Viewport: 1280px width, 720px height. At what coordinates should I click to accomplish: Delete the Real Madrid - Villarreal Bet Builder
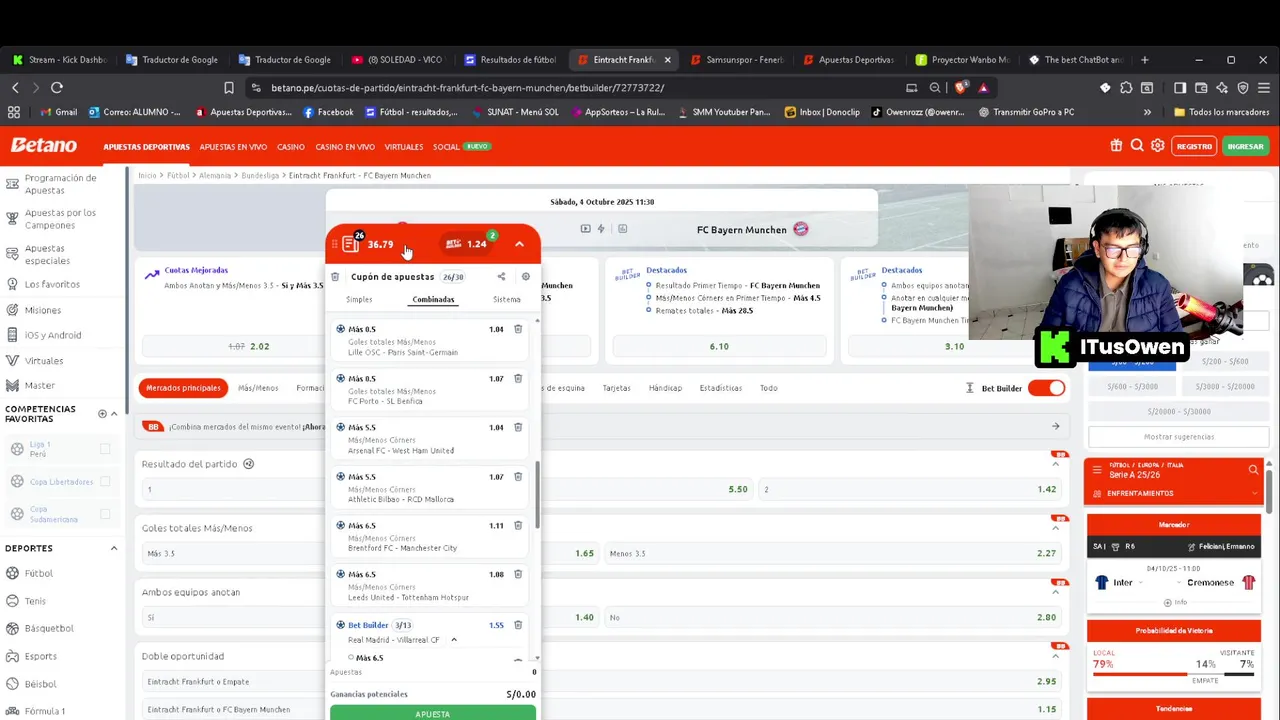[518, 625]
